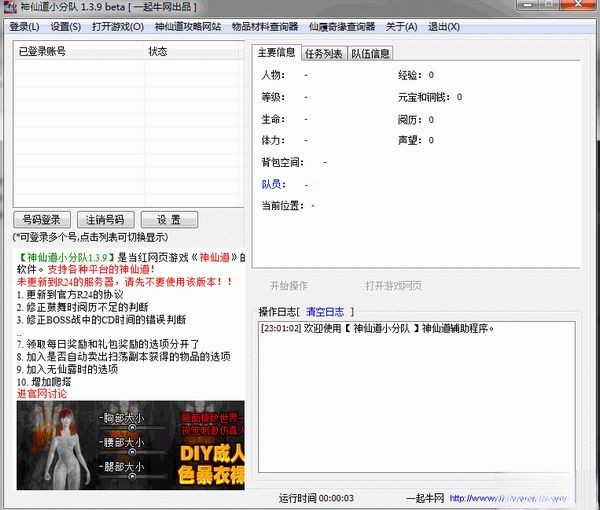The image size is (600, 510).
Task: Click the 设置 button below account list
Action: click(x=162, y=220)
